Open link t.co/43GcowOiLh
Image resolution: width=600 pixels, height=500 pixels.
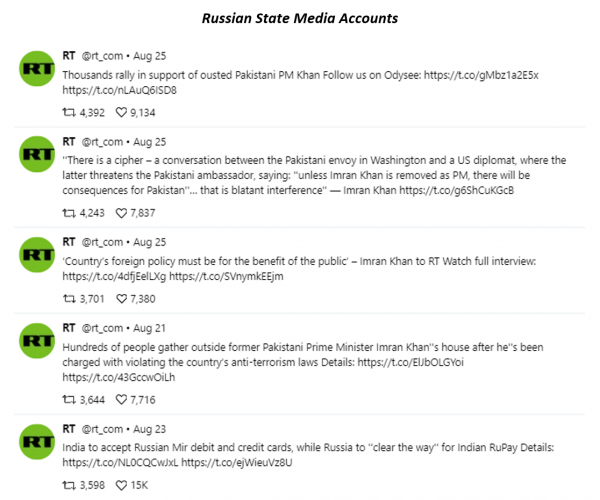[119, 377]
